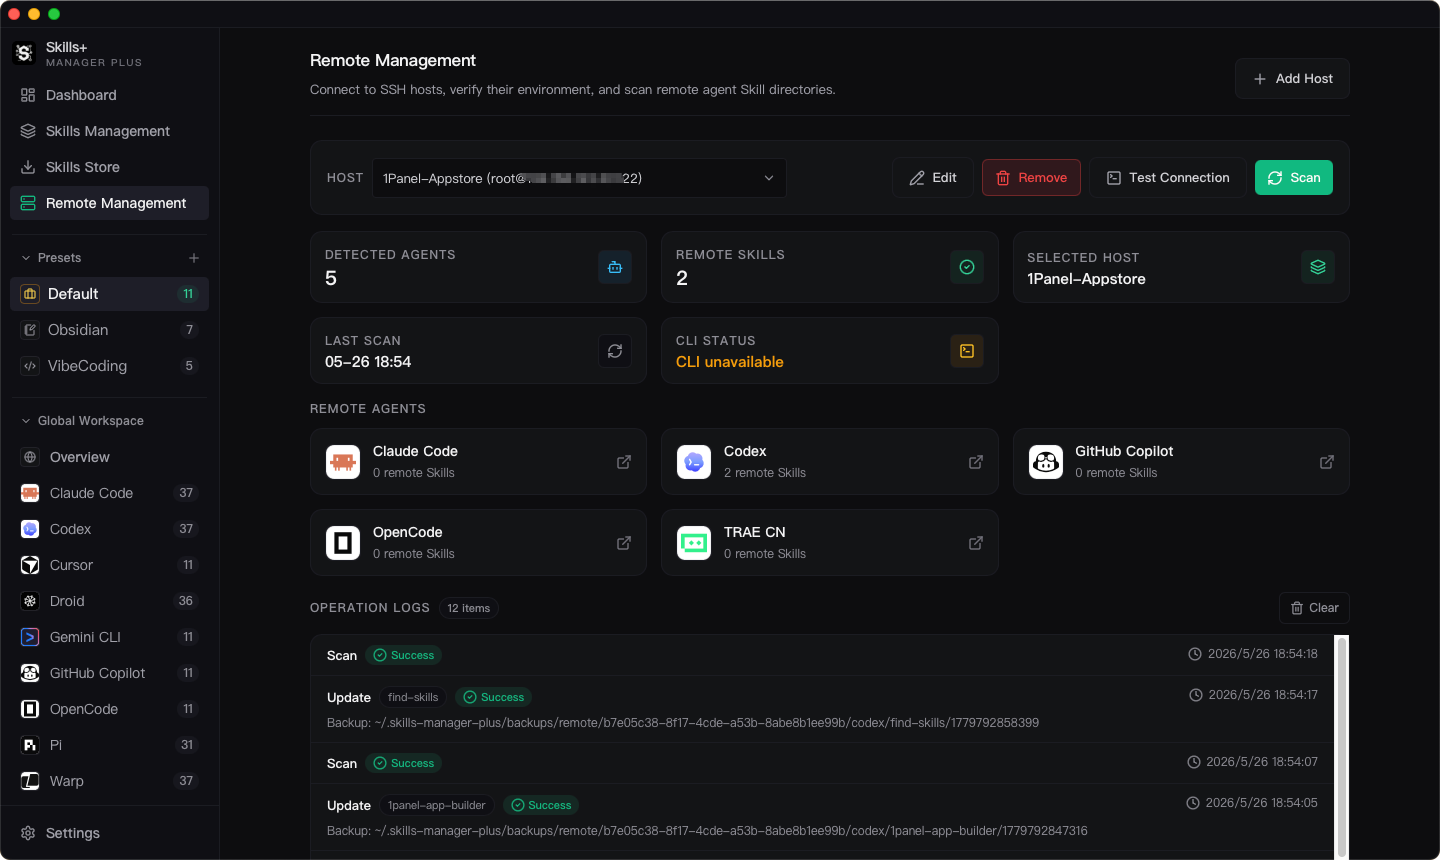
Task: Open OpenCode remote agent external link icon
Action: [x=624, y=543]
